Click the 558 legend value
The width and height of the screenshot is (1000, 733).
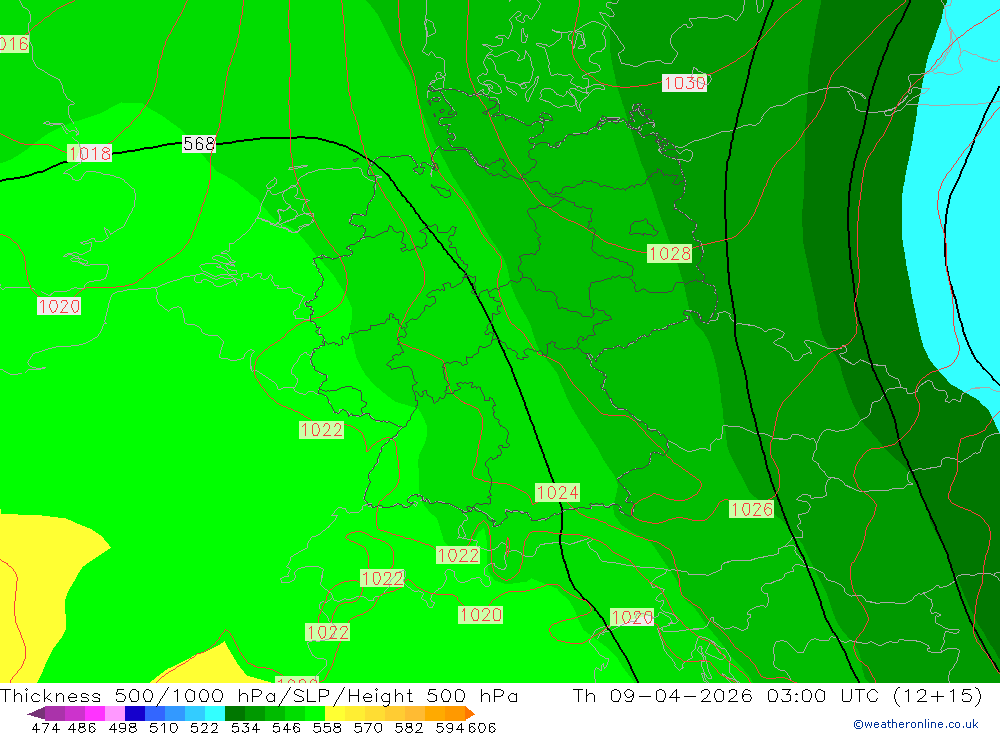(327, 727)
